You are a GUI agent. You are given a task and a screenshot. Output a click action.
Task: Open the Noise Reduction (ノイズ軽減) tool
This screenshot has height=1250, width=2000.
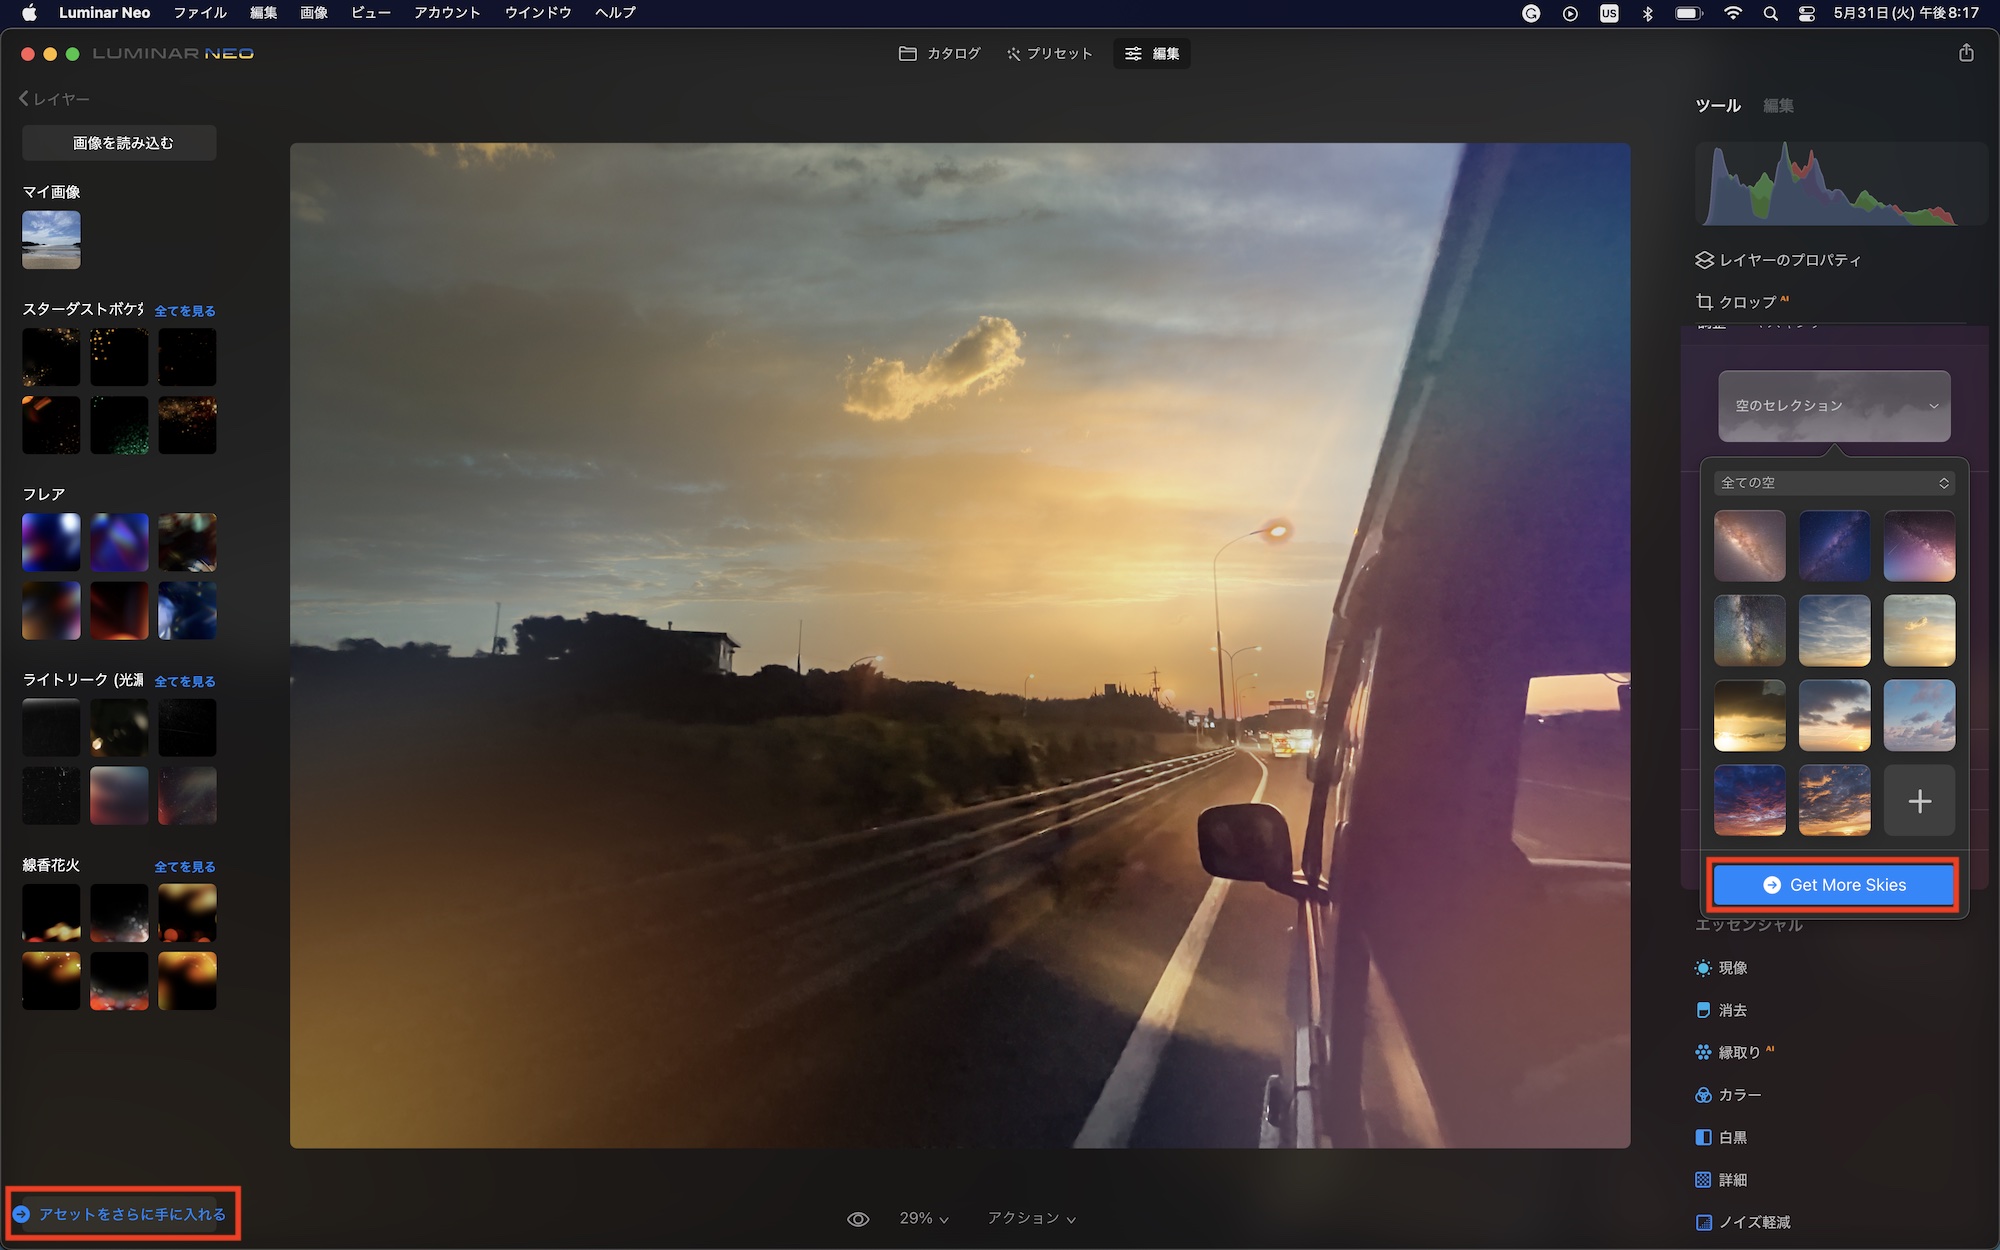(x=1753, y=1222)
